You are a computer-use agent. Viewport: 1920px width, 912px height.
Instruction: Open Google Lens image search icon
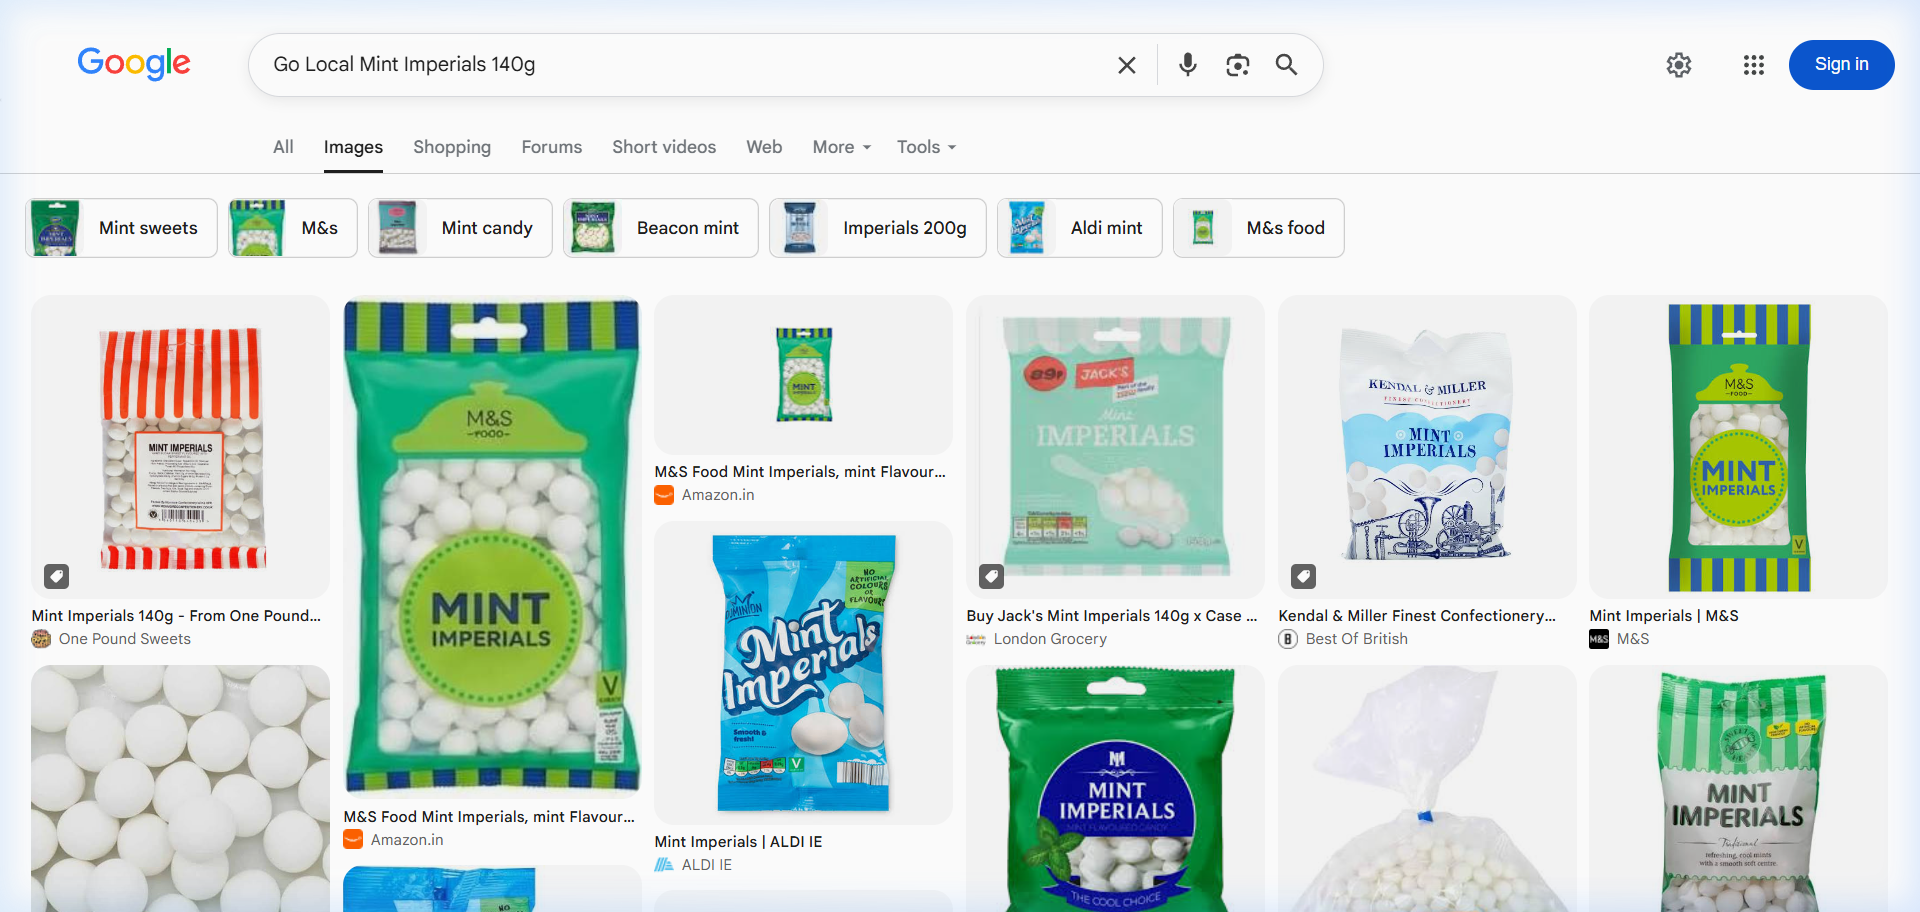(1237, 65)
